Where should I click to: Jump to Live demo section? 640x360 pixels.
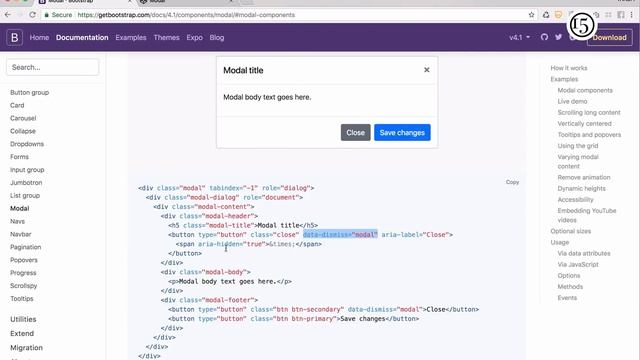572,101
